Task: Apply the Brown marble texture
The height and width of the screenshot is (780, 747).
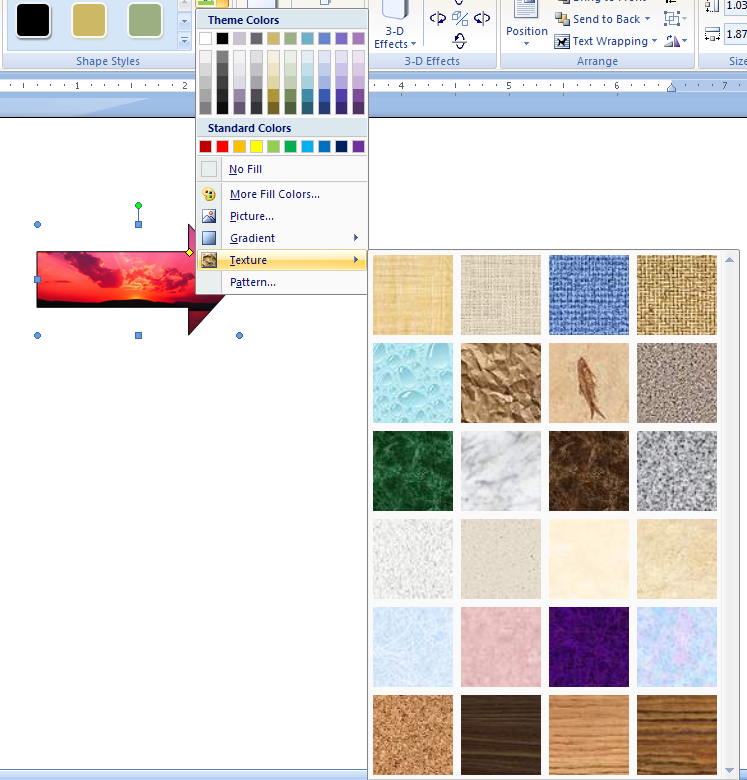Action: point(589,471)
